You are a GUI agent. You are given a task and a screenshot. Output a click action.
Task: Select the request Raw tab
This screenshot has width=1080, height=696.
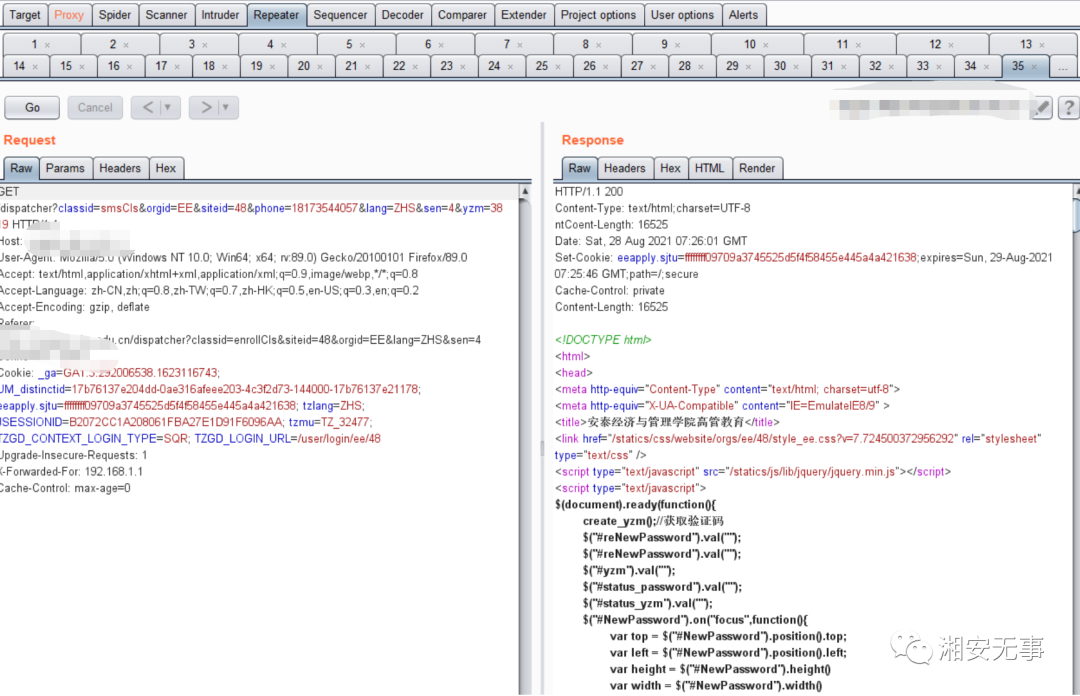[21, 168]
